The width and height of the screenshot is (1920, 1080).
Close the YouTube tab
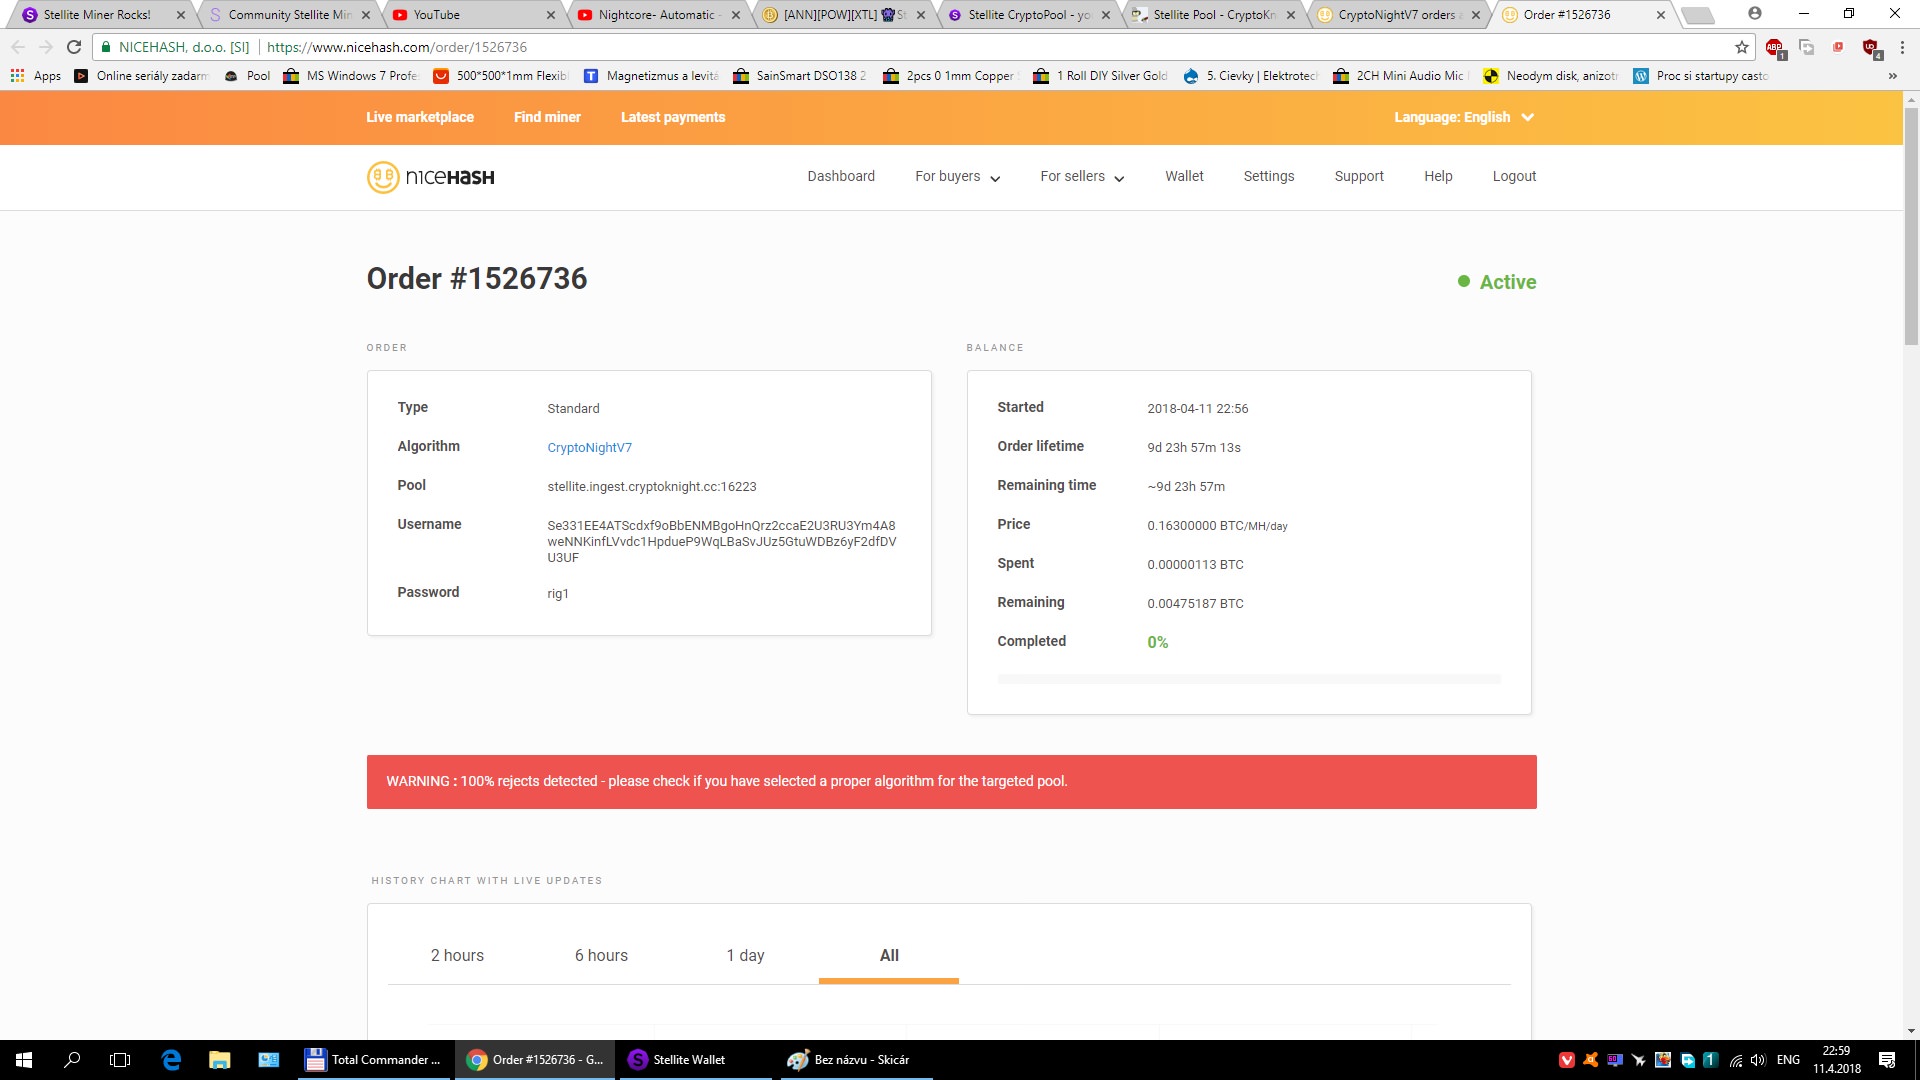tap(551, 15)
